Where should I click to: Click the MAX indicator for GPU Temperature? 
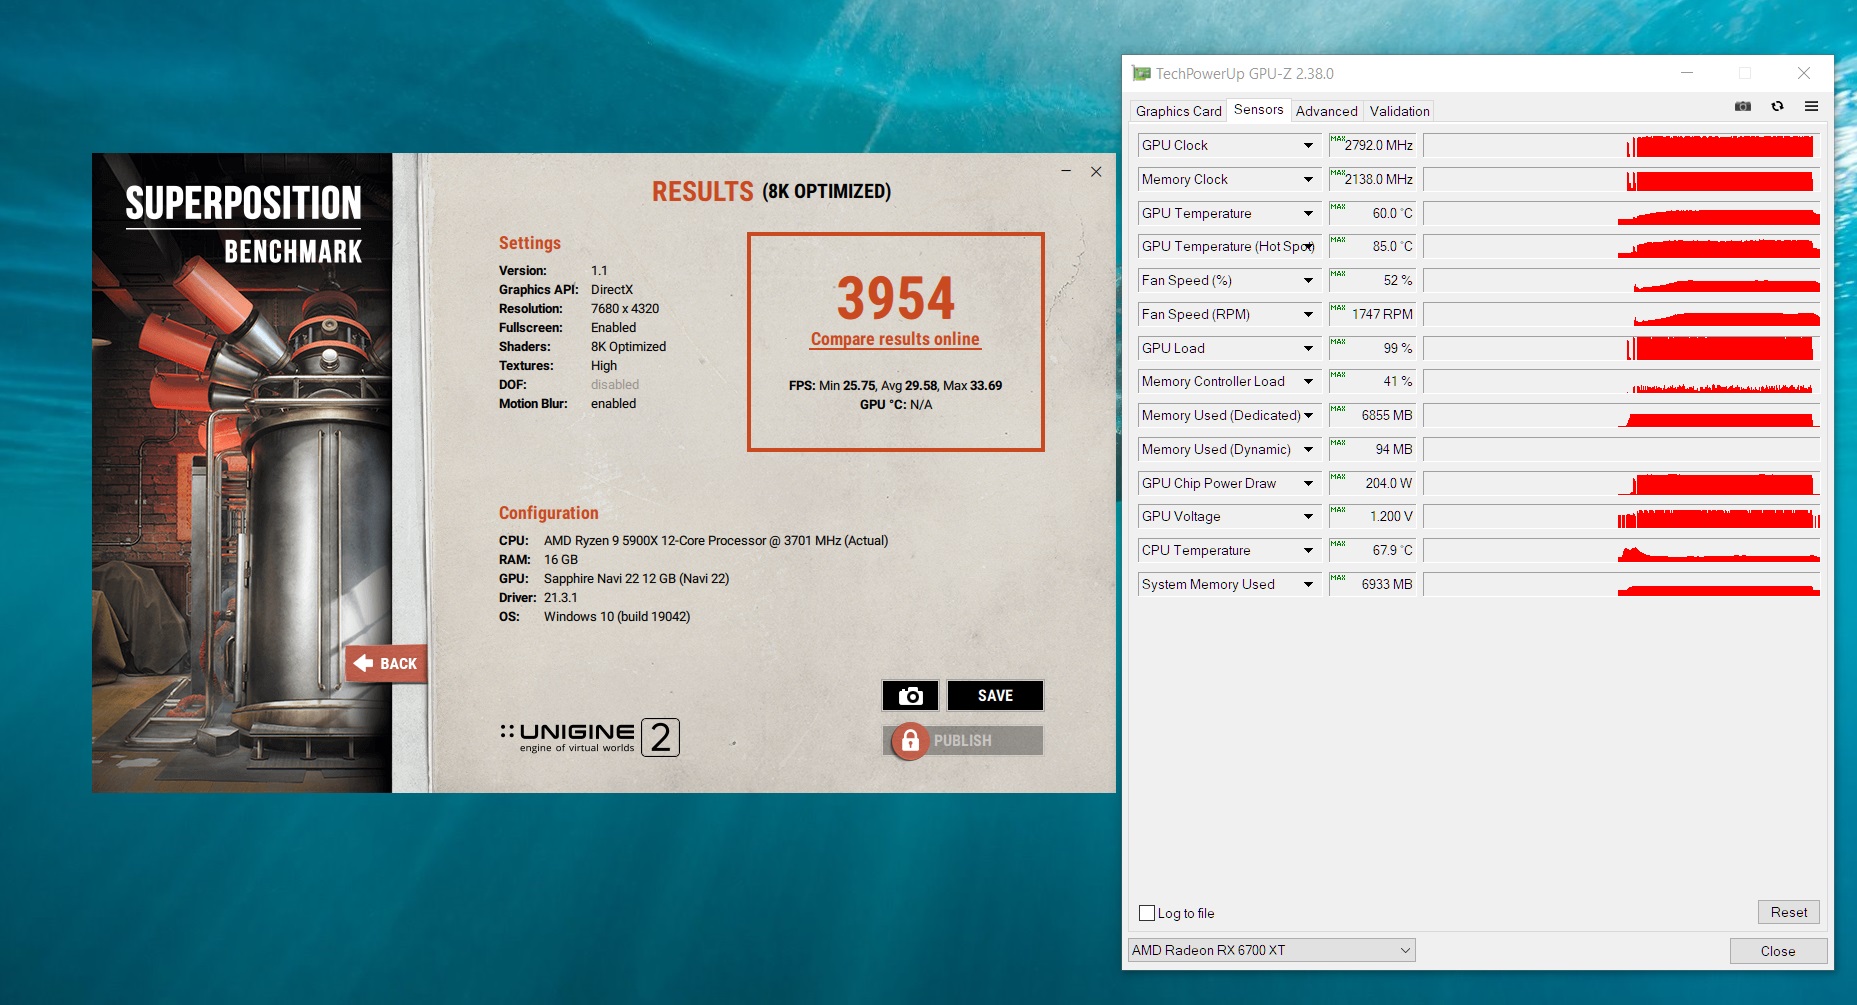point(1337,207)
